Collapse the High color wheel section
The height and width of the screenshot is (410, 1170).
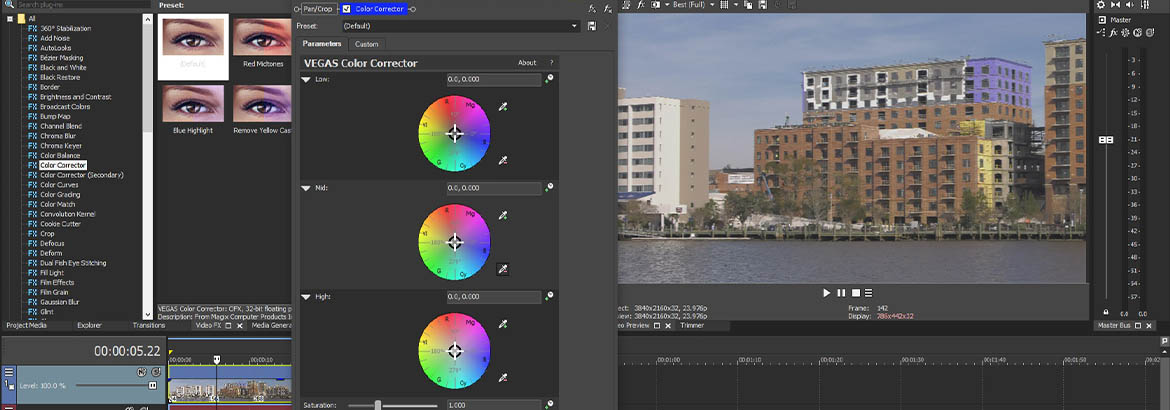coord(306,297)
